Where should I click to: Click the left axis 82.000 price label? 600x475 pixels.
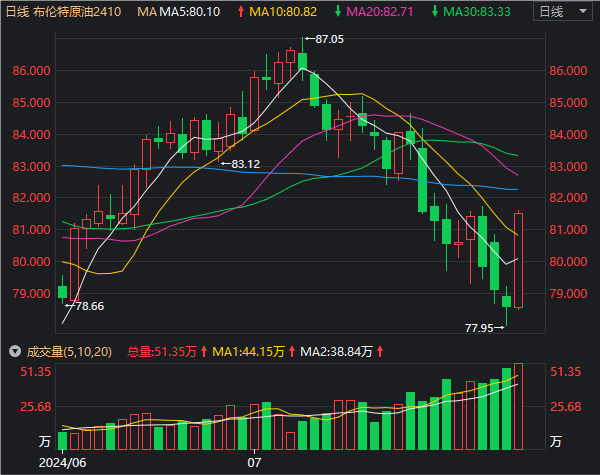point(31,198)
